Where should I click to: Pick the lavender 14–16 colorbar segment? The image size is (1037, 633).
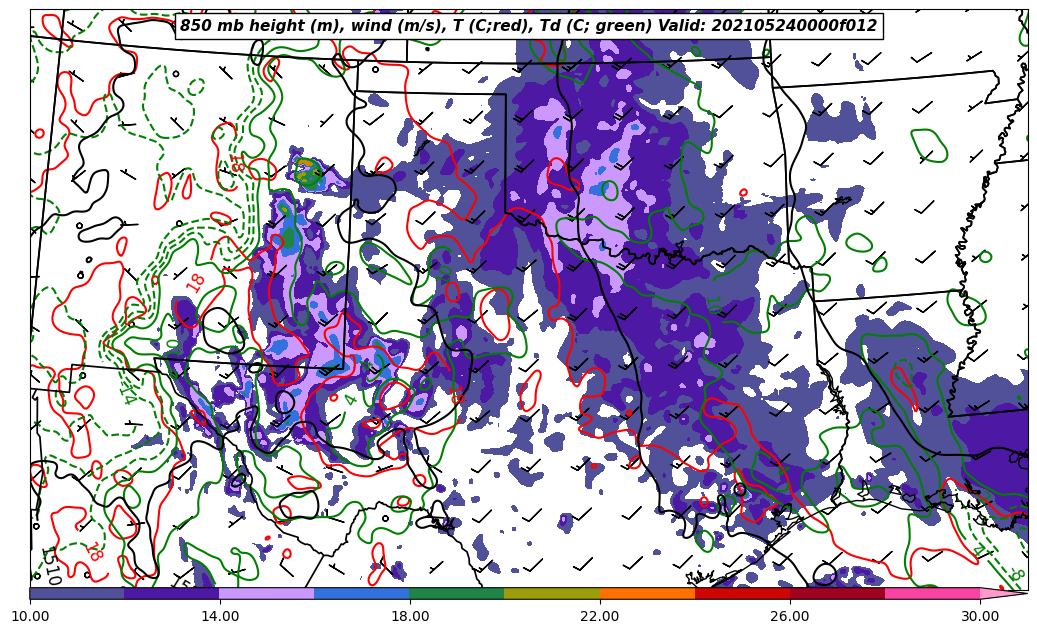[266, 593]
